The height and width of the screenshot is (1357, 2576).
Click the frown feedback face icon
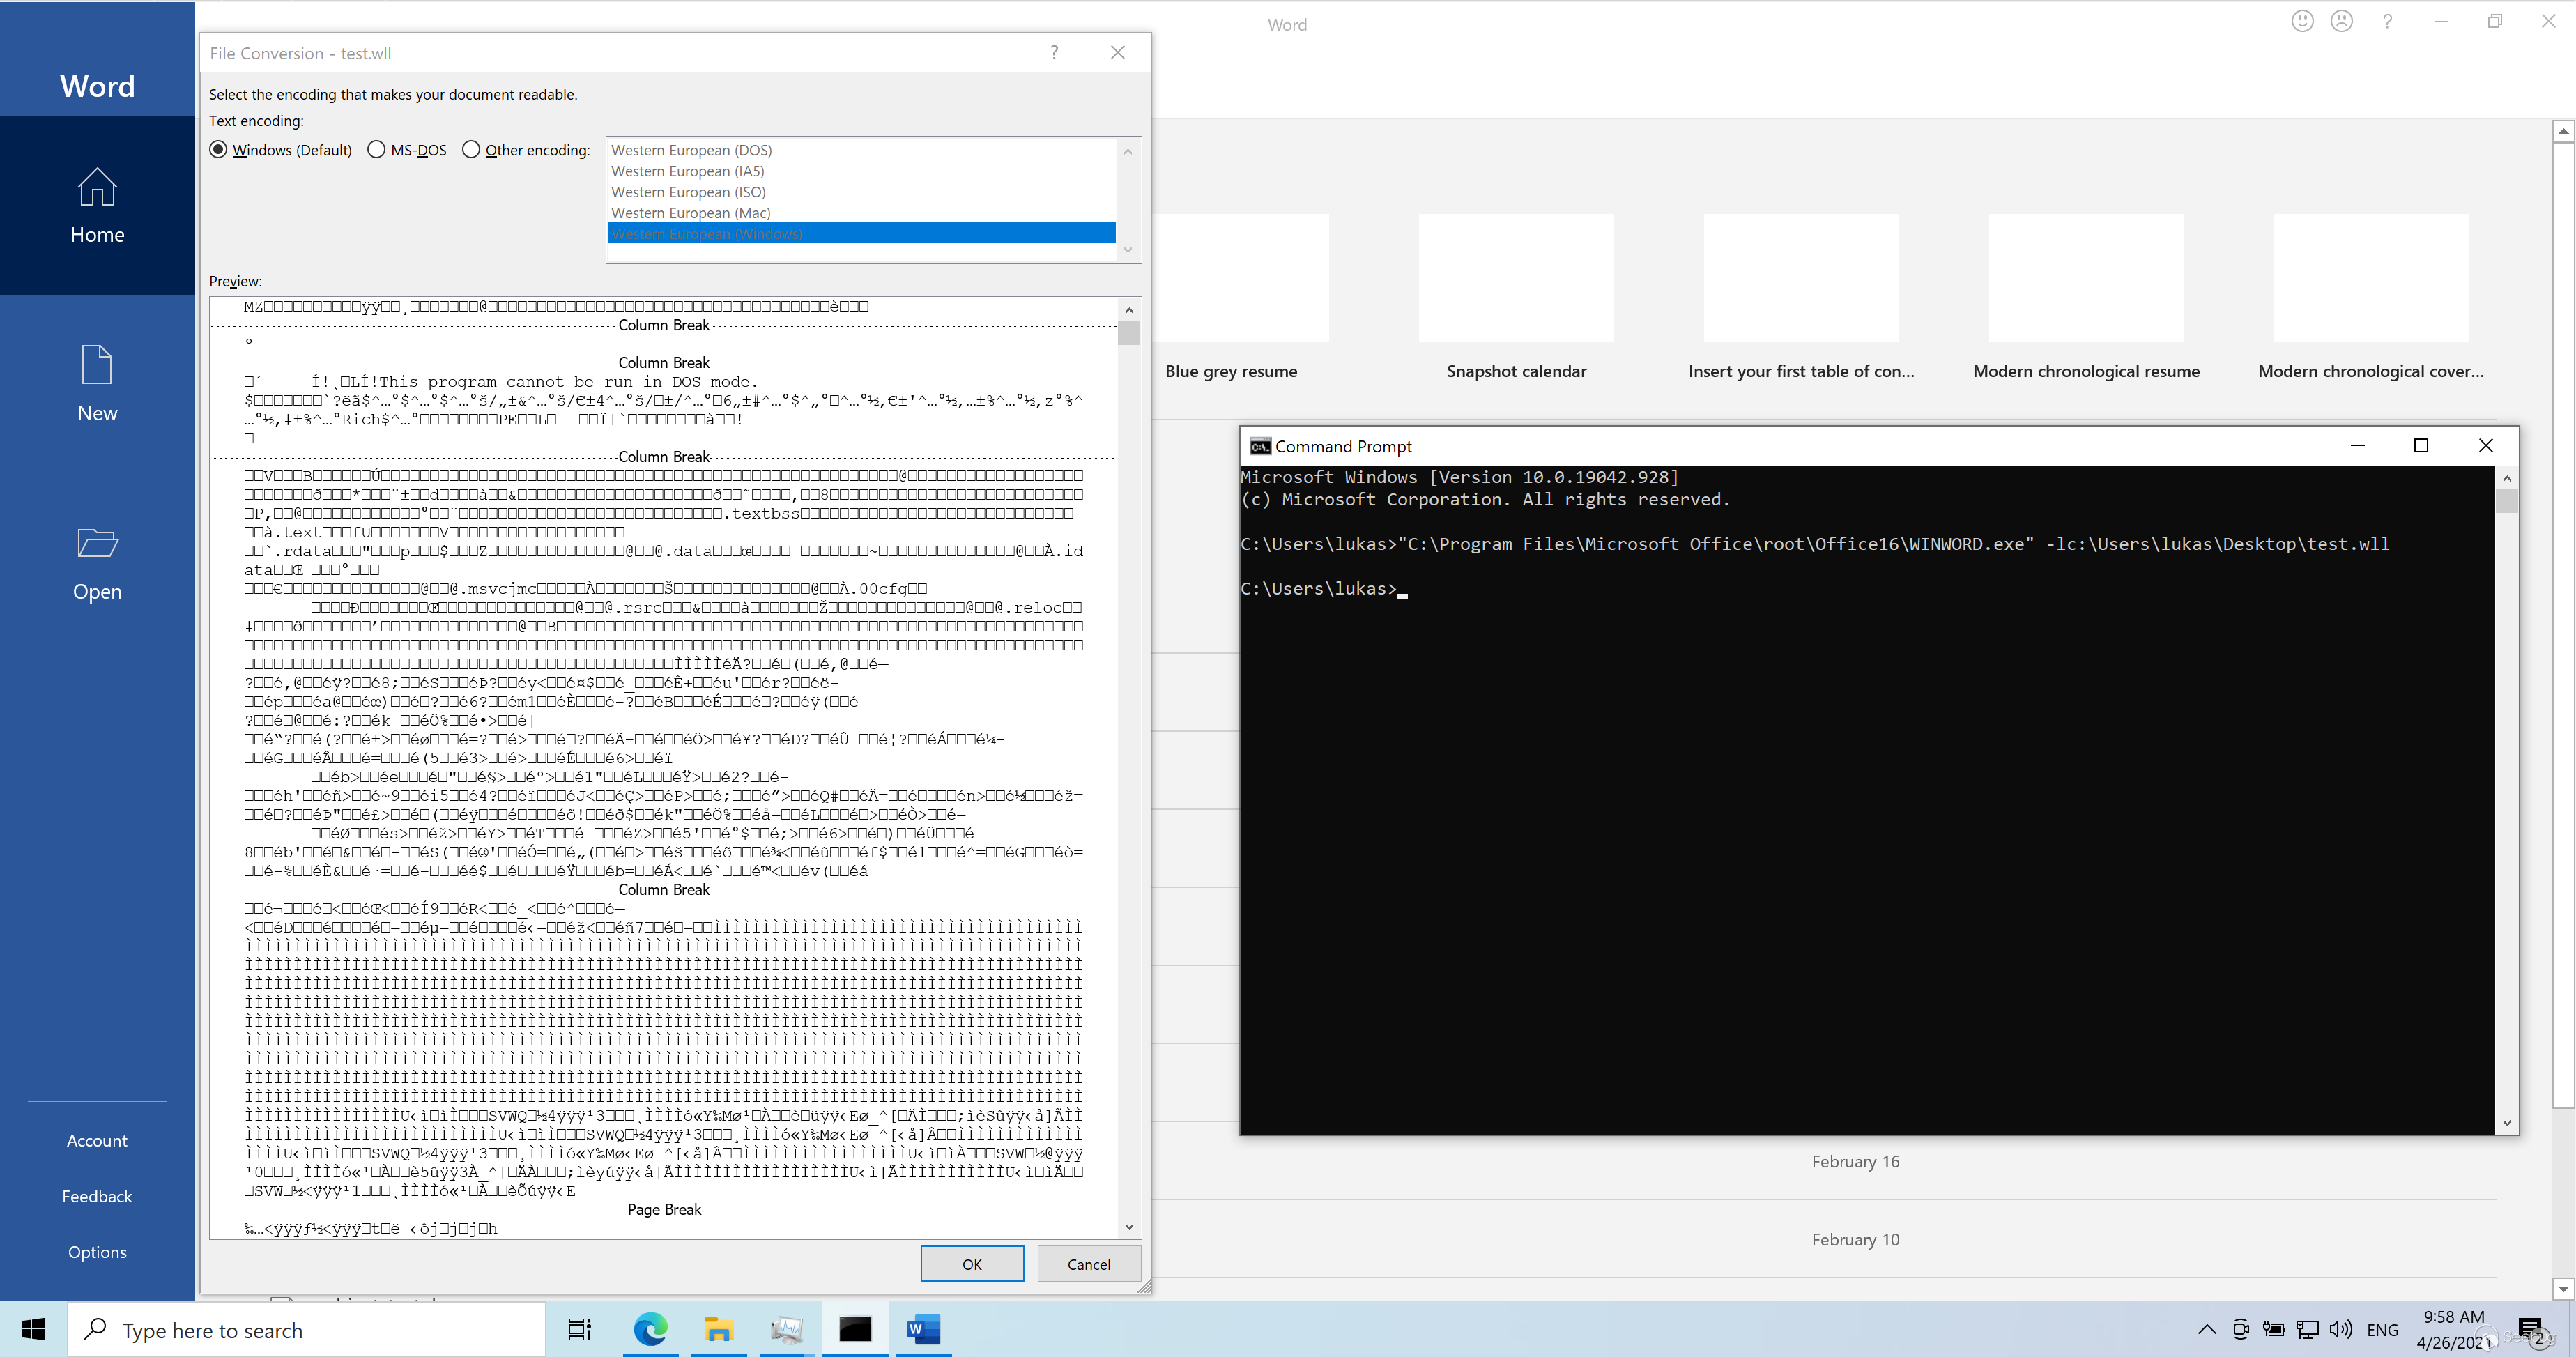[x=2341, y=22]
